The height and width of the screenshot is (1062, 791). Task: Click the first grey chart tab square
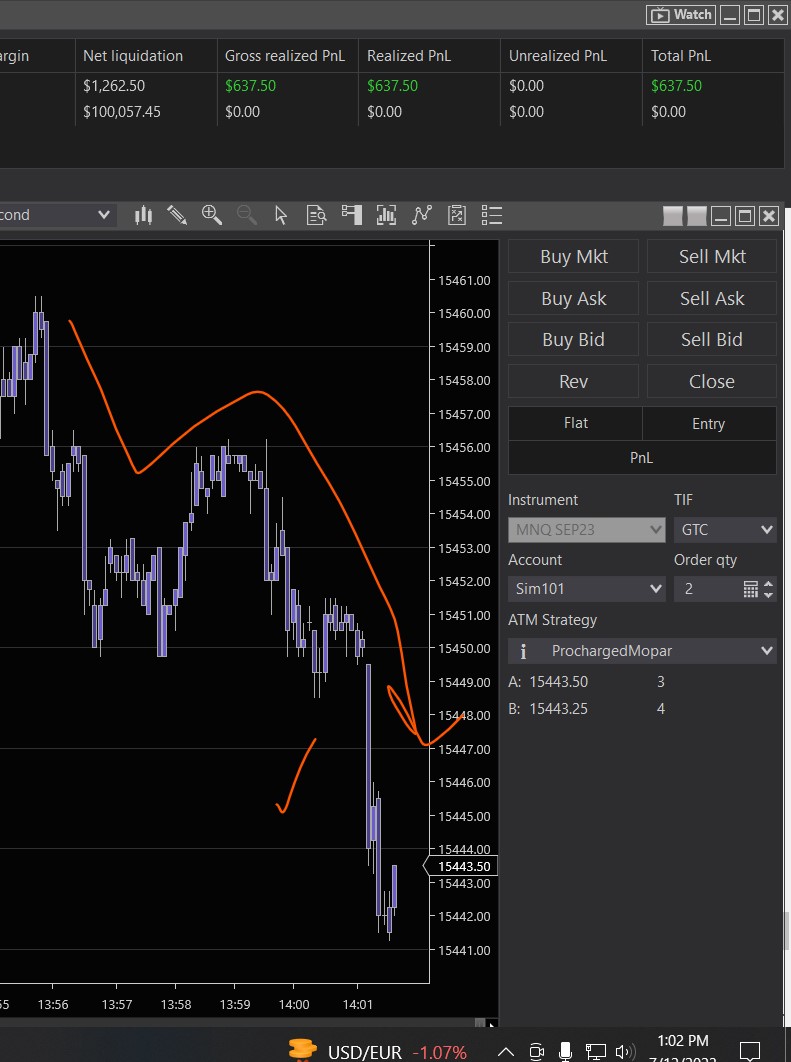(x=672, y=216)
